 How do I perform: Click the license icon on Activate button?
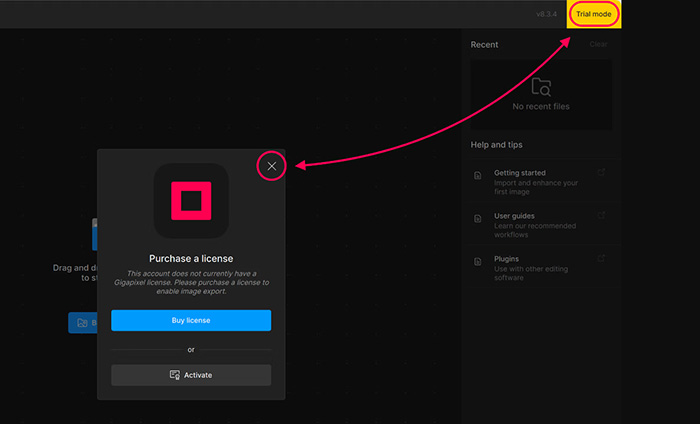tap(175, 375)
